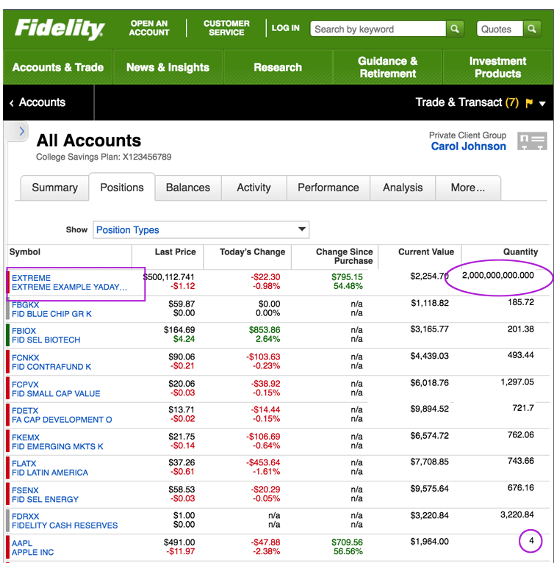Click AAPL current value $1,964.00
The image size is (559, 567).
[x=430, y=542]
